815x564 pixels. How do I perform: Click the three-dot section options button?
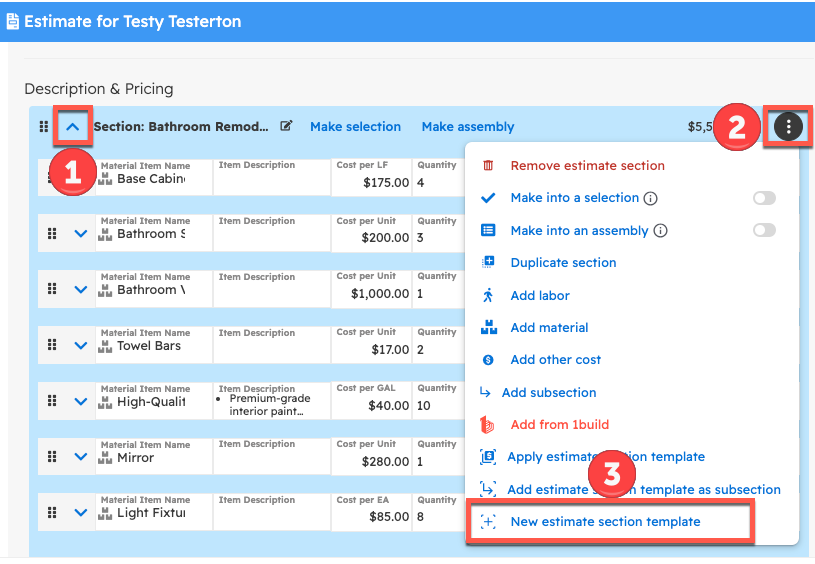[x=788, y=127]
